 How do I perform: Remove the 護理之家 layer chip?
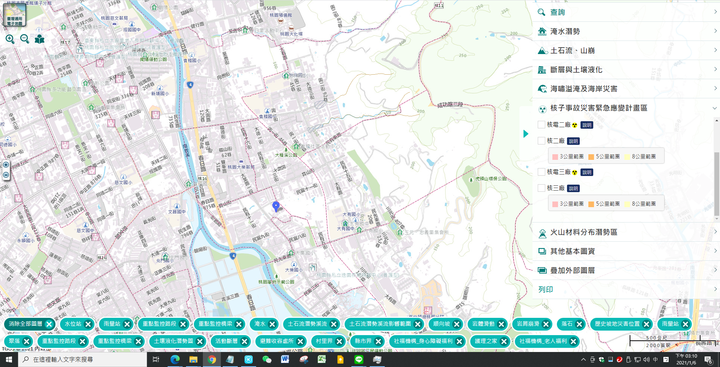[504, 342]
